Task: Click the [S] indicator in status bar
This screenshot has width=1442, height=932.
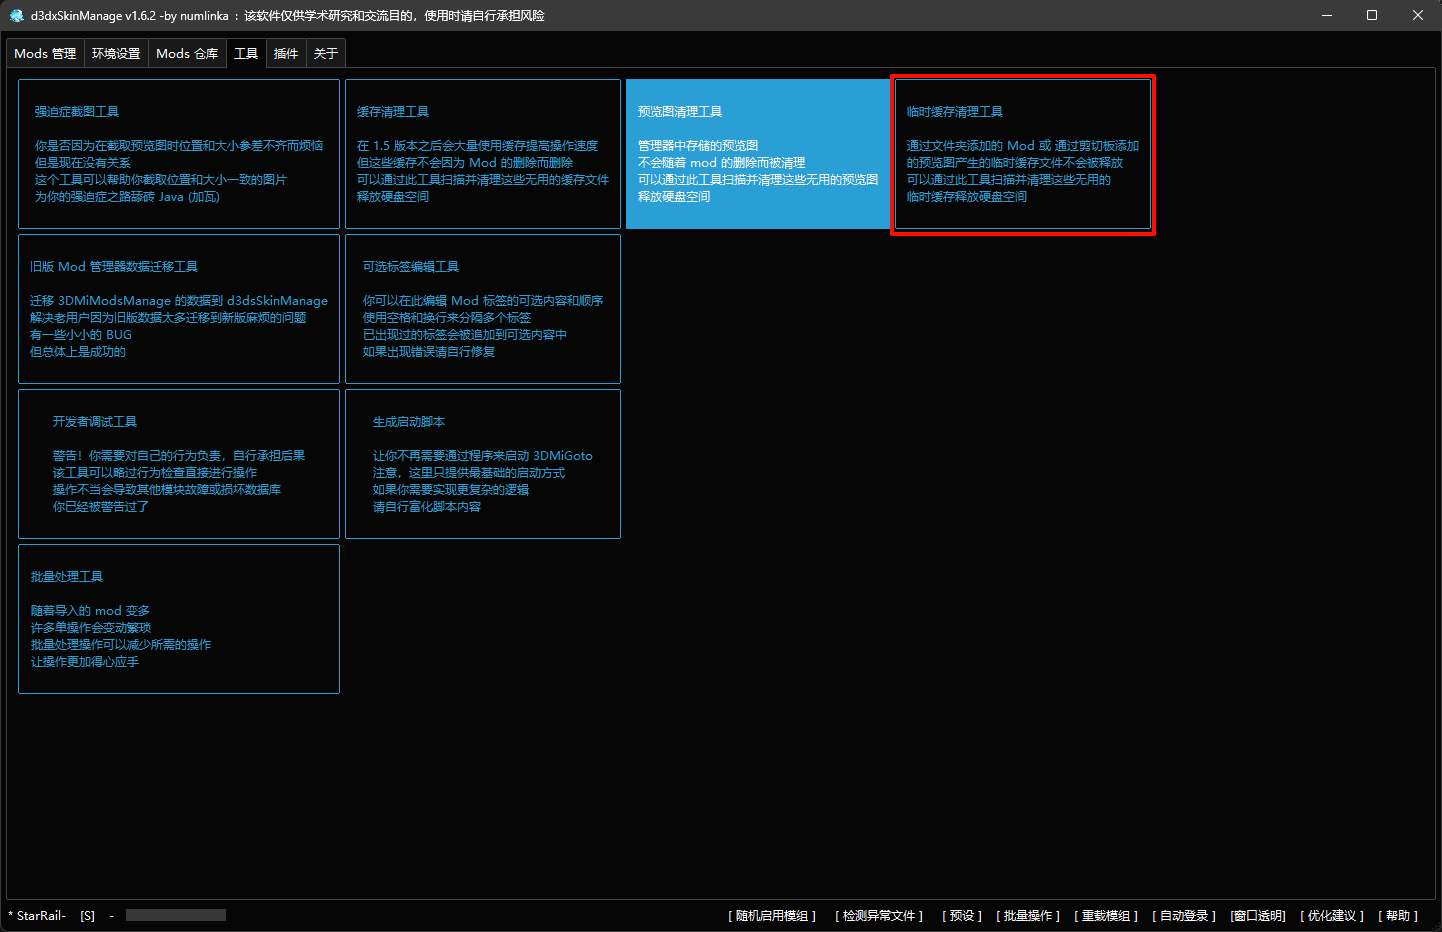Action: (88, 916)
